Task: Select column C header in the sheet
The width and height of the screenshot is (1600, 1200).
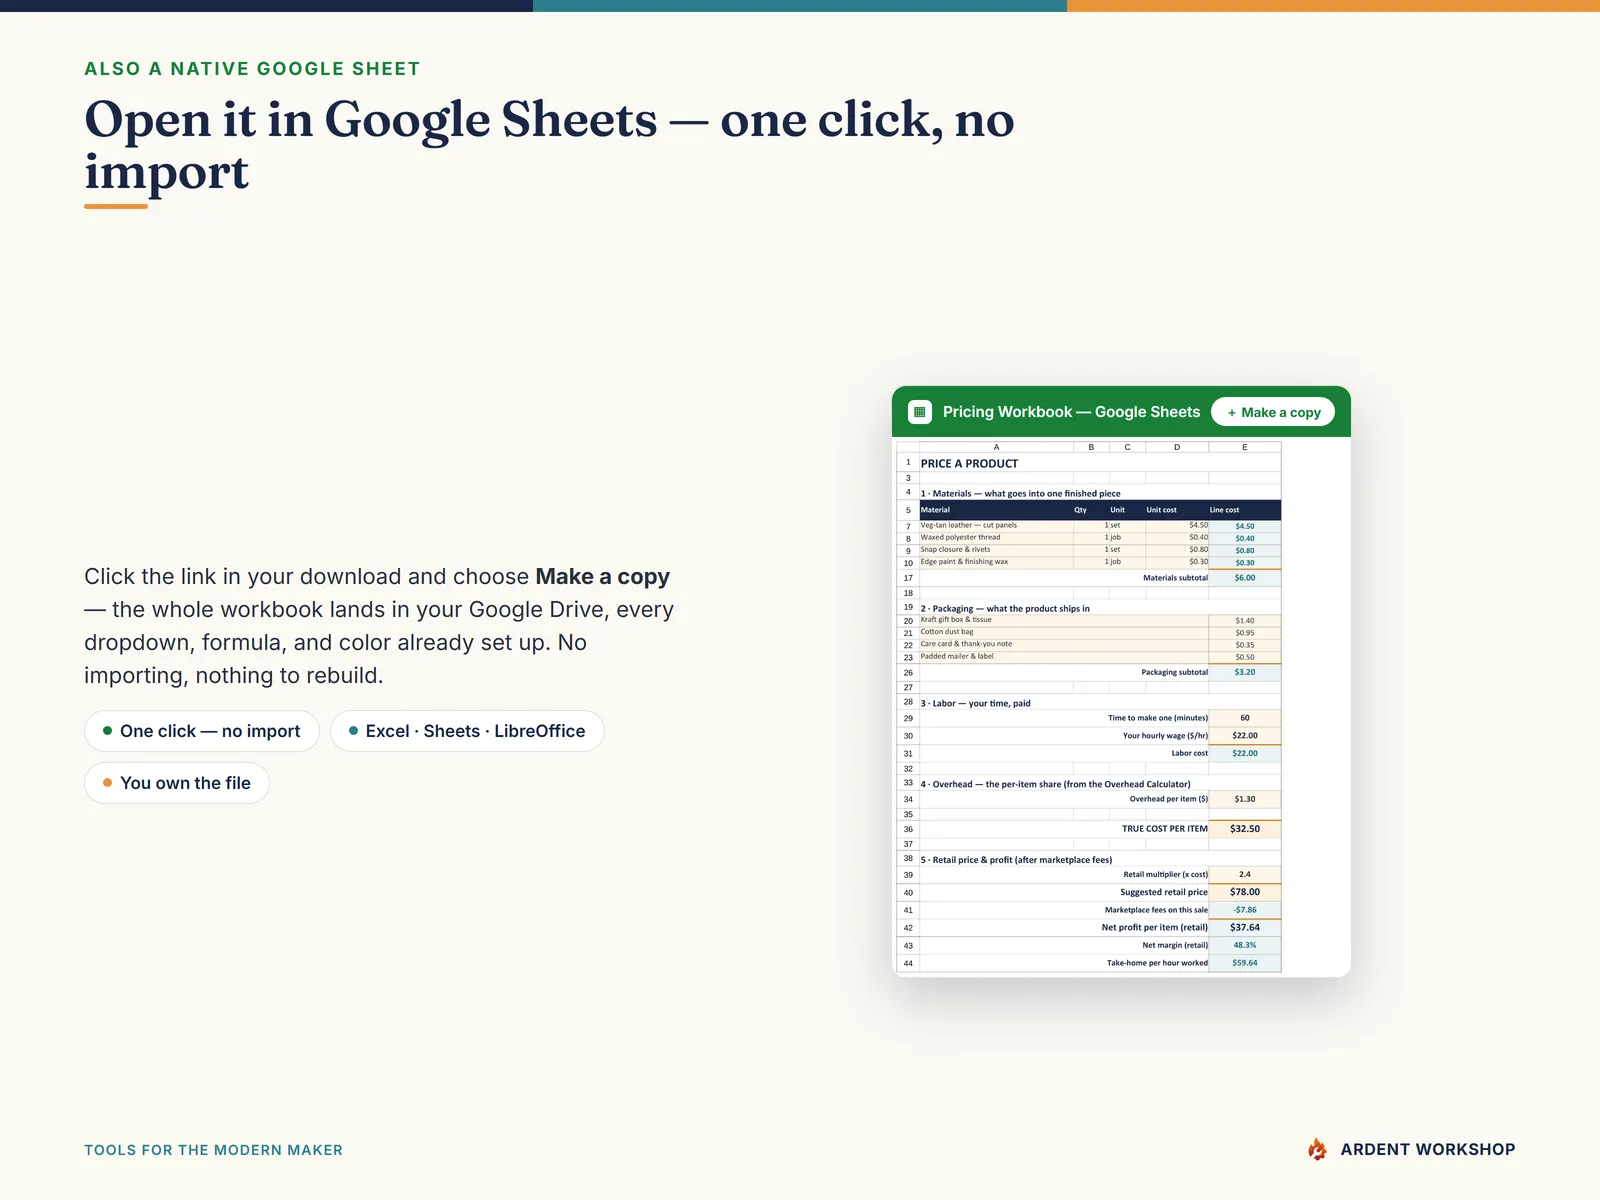Action: tap(1127, 447)
